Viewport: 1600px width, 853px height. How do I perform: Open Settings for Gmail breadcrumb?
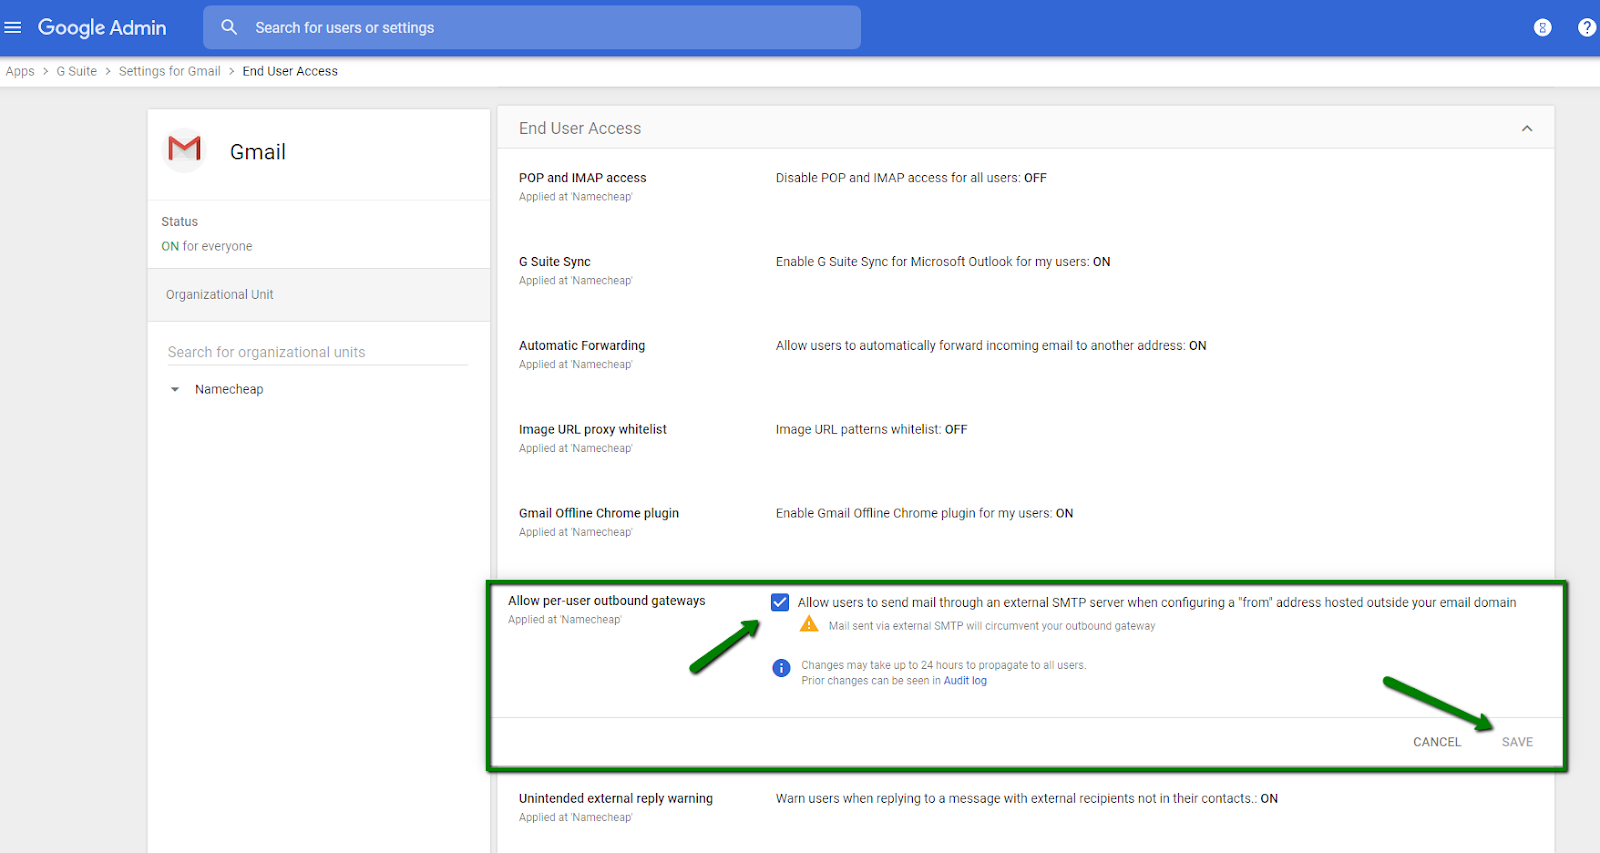point(170,71)
